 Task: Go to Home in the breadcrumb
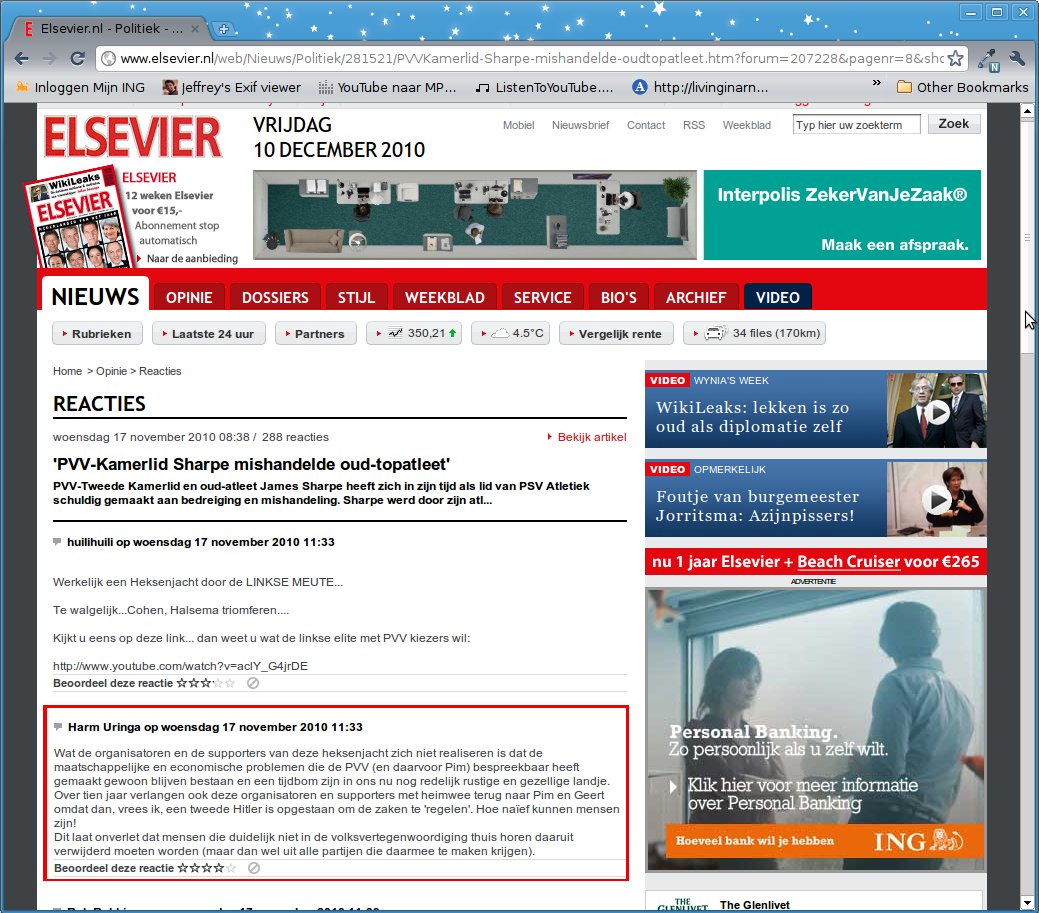(67, 371)
